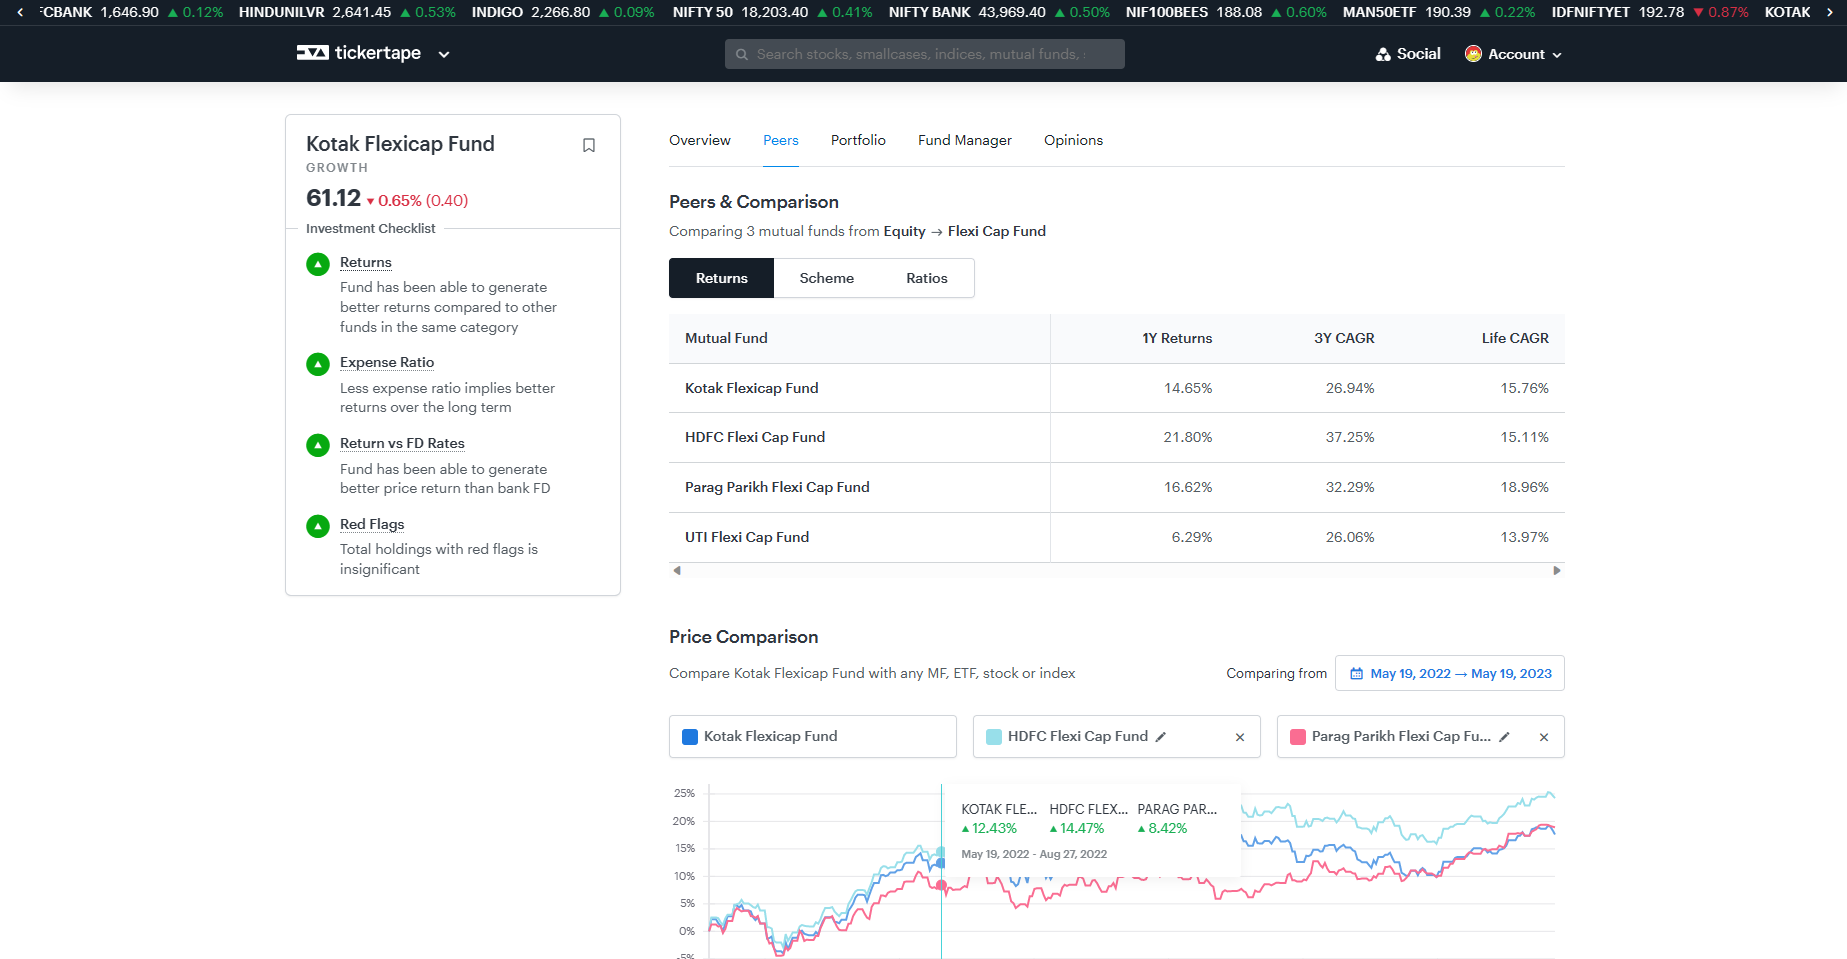Viewport: 1847px width, 959px height.
Task: Open the Expense Ratio checklist link
Action: (387, 362)
